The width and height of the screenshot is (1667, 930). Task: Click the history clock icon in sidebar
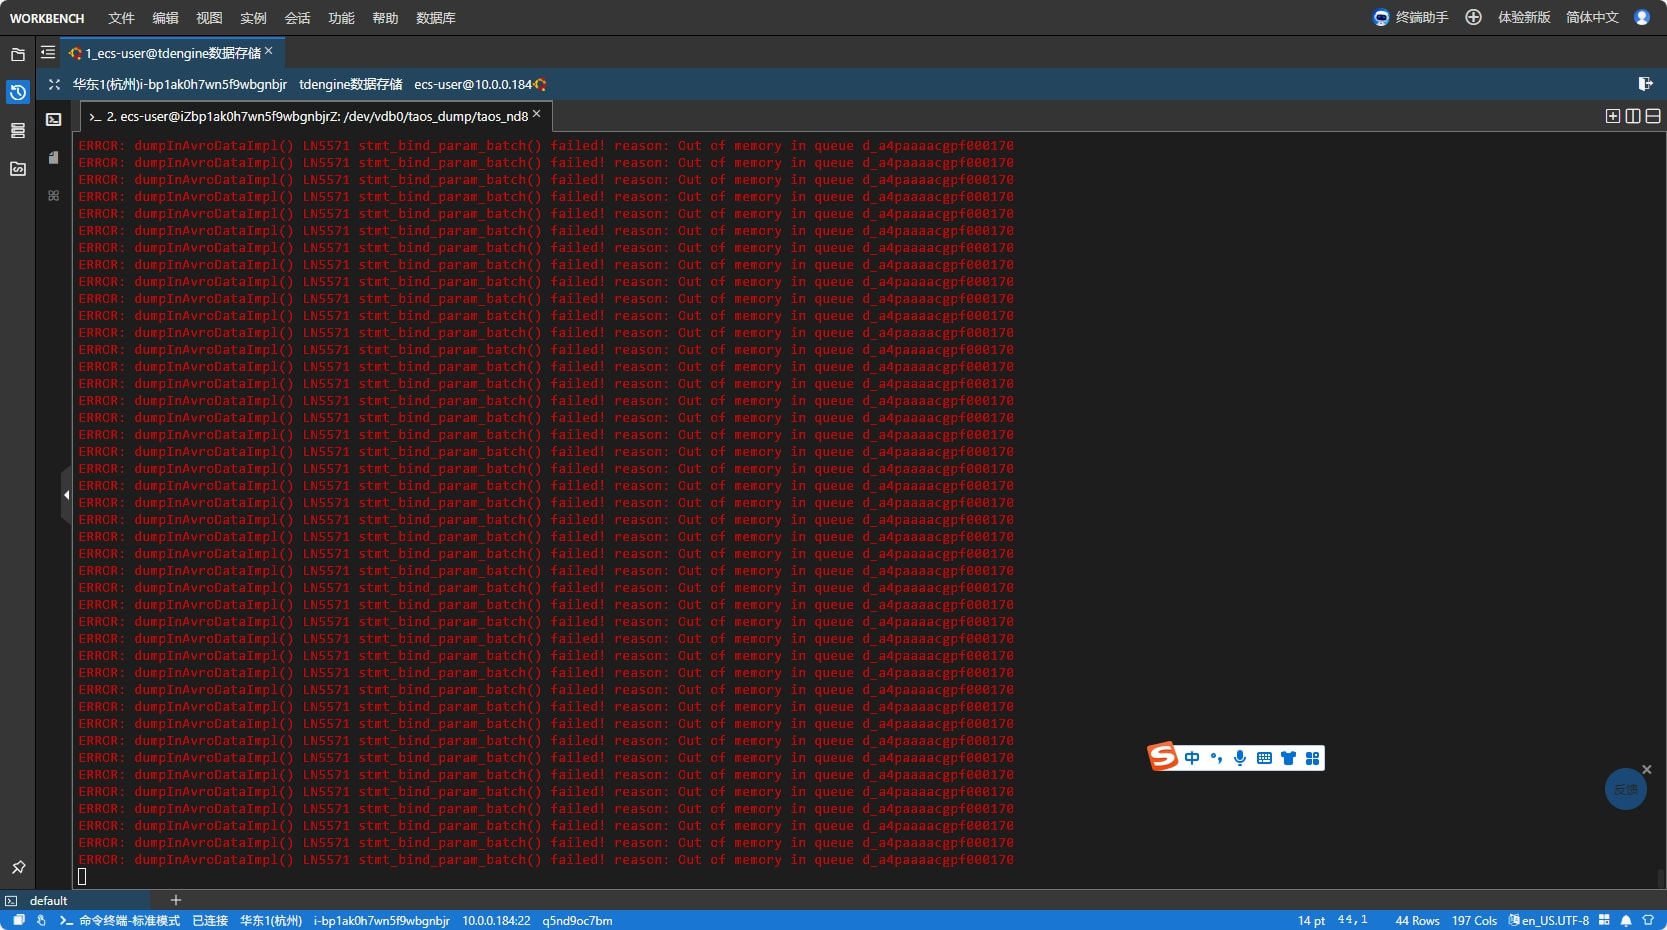pyautogui.click(x=18, y=93)
